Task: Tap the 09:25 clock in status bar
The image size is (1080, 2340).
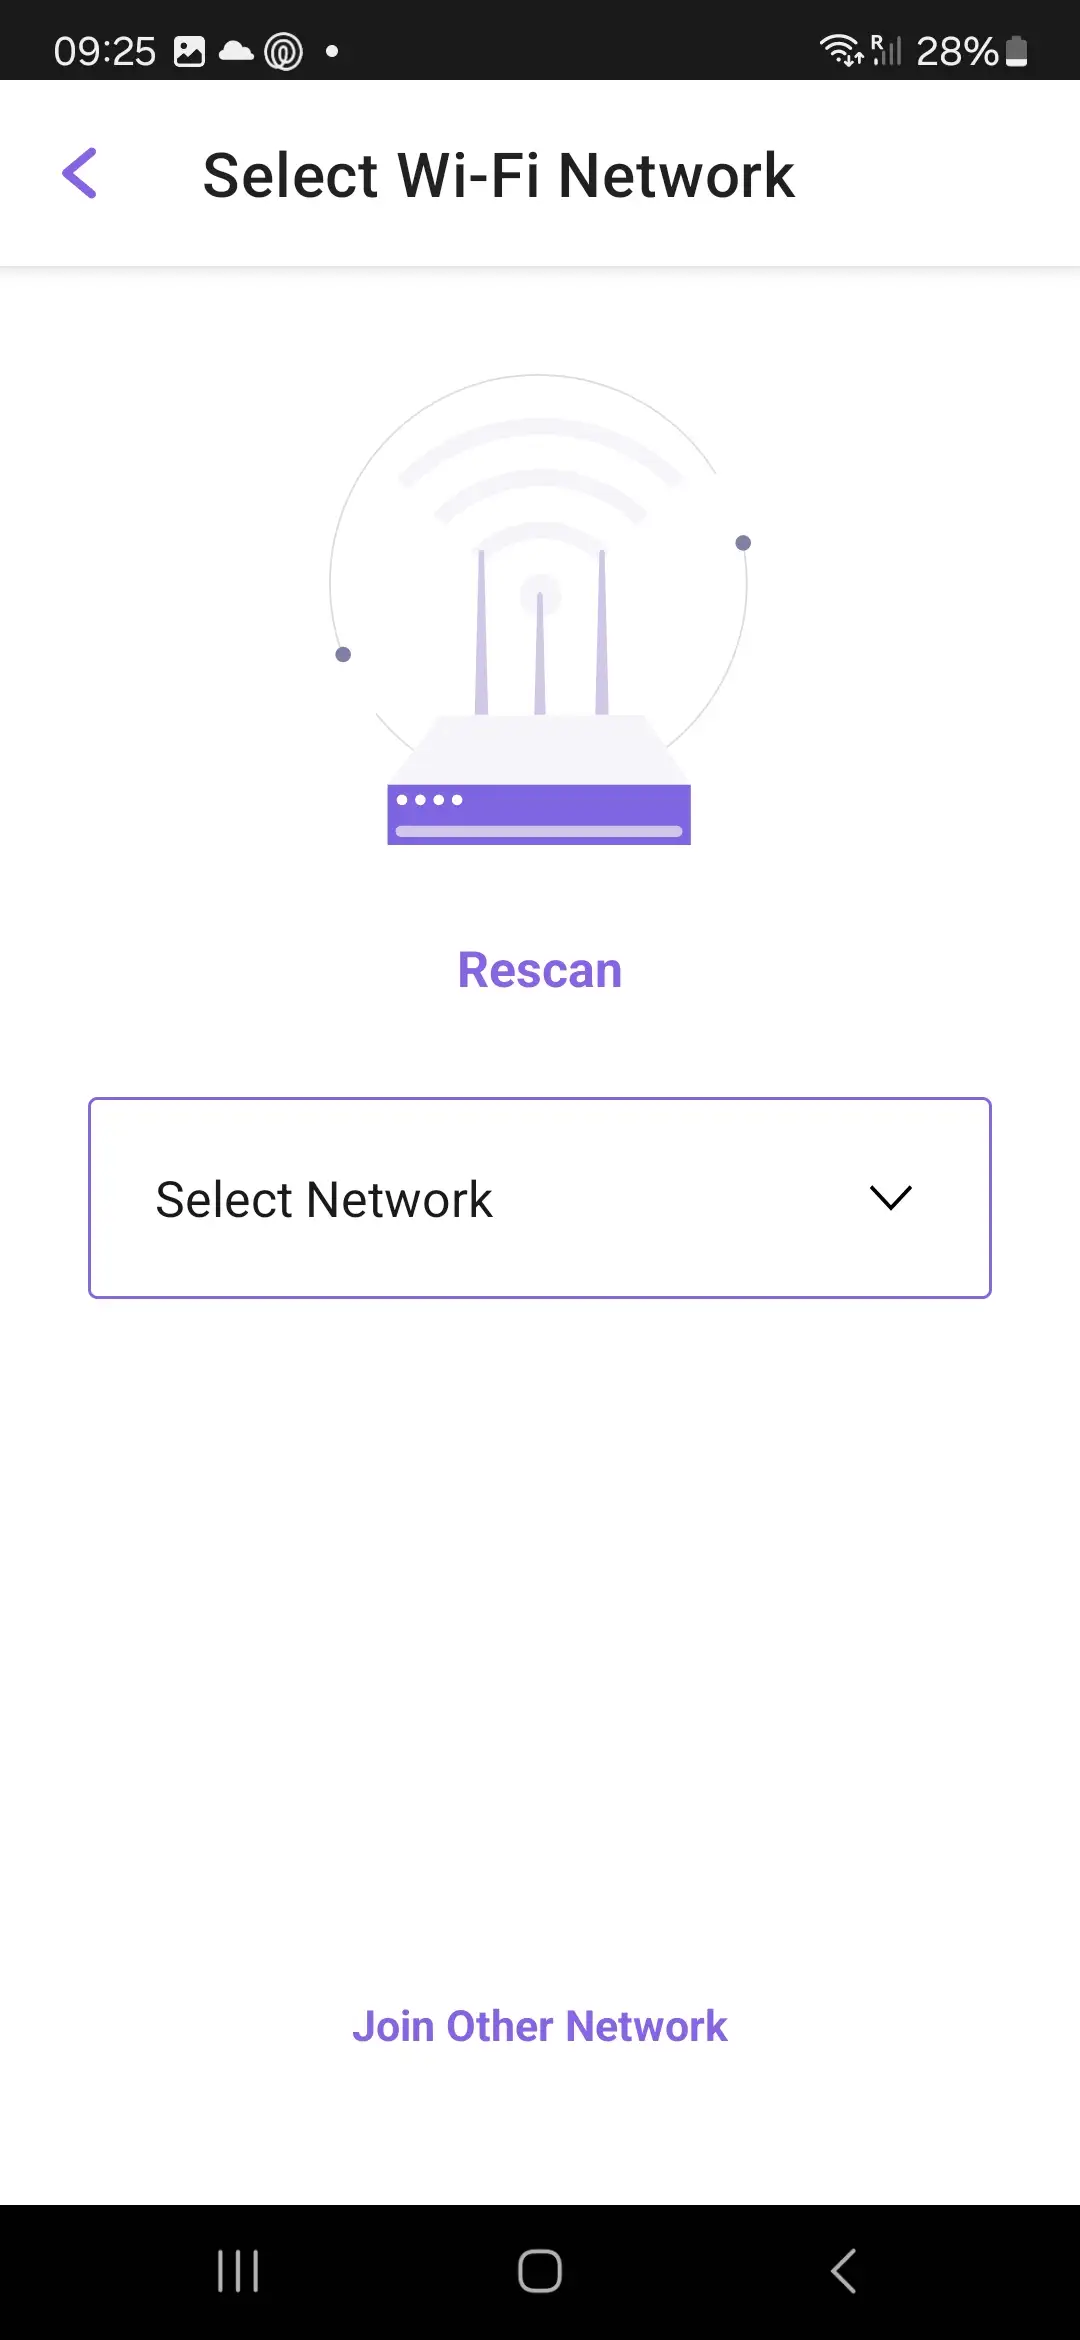Action: point(105,51)
